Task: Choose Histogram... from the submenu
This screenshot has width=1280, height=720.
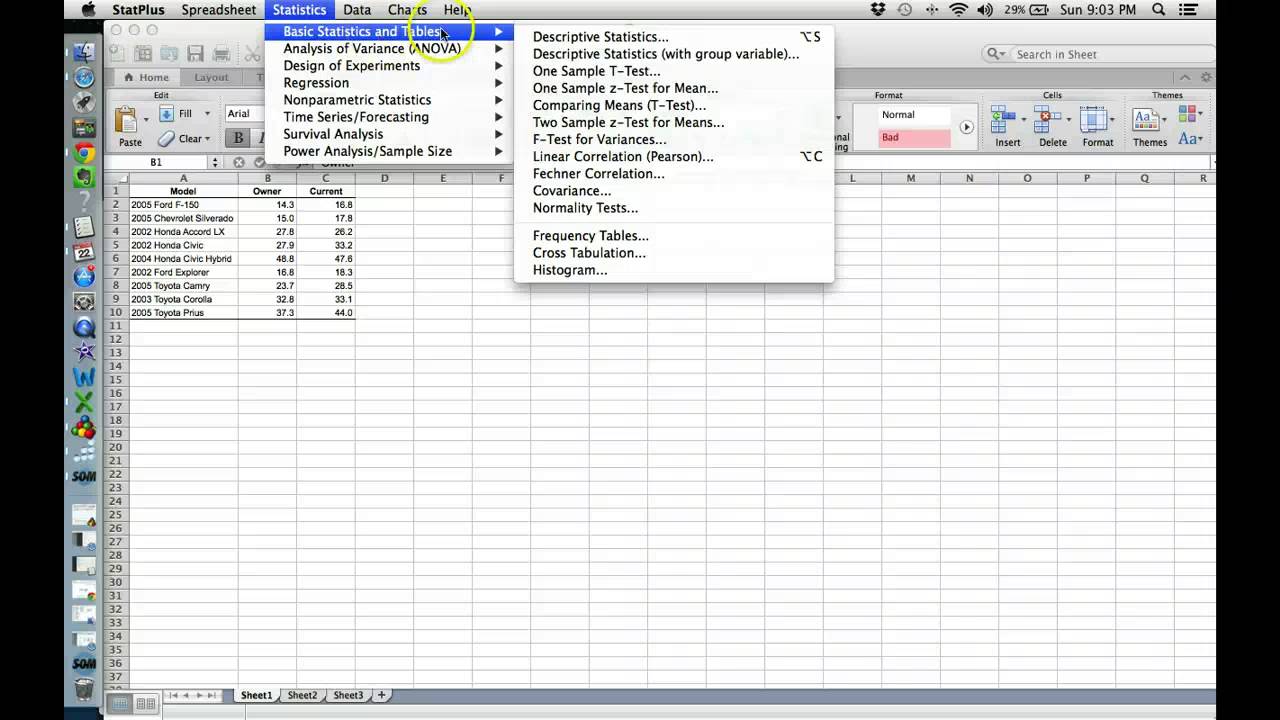Action: tap(674, 270)
